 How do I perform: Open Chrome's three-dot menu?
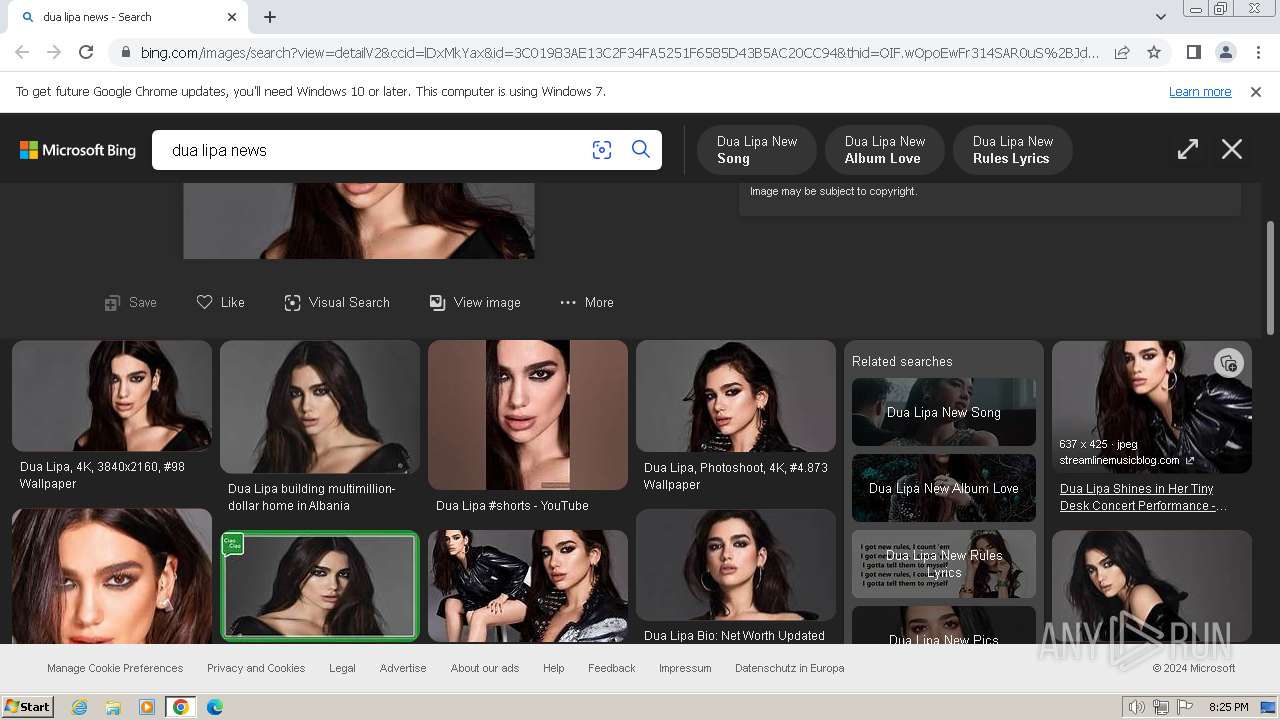1257,52
